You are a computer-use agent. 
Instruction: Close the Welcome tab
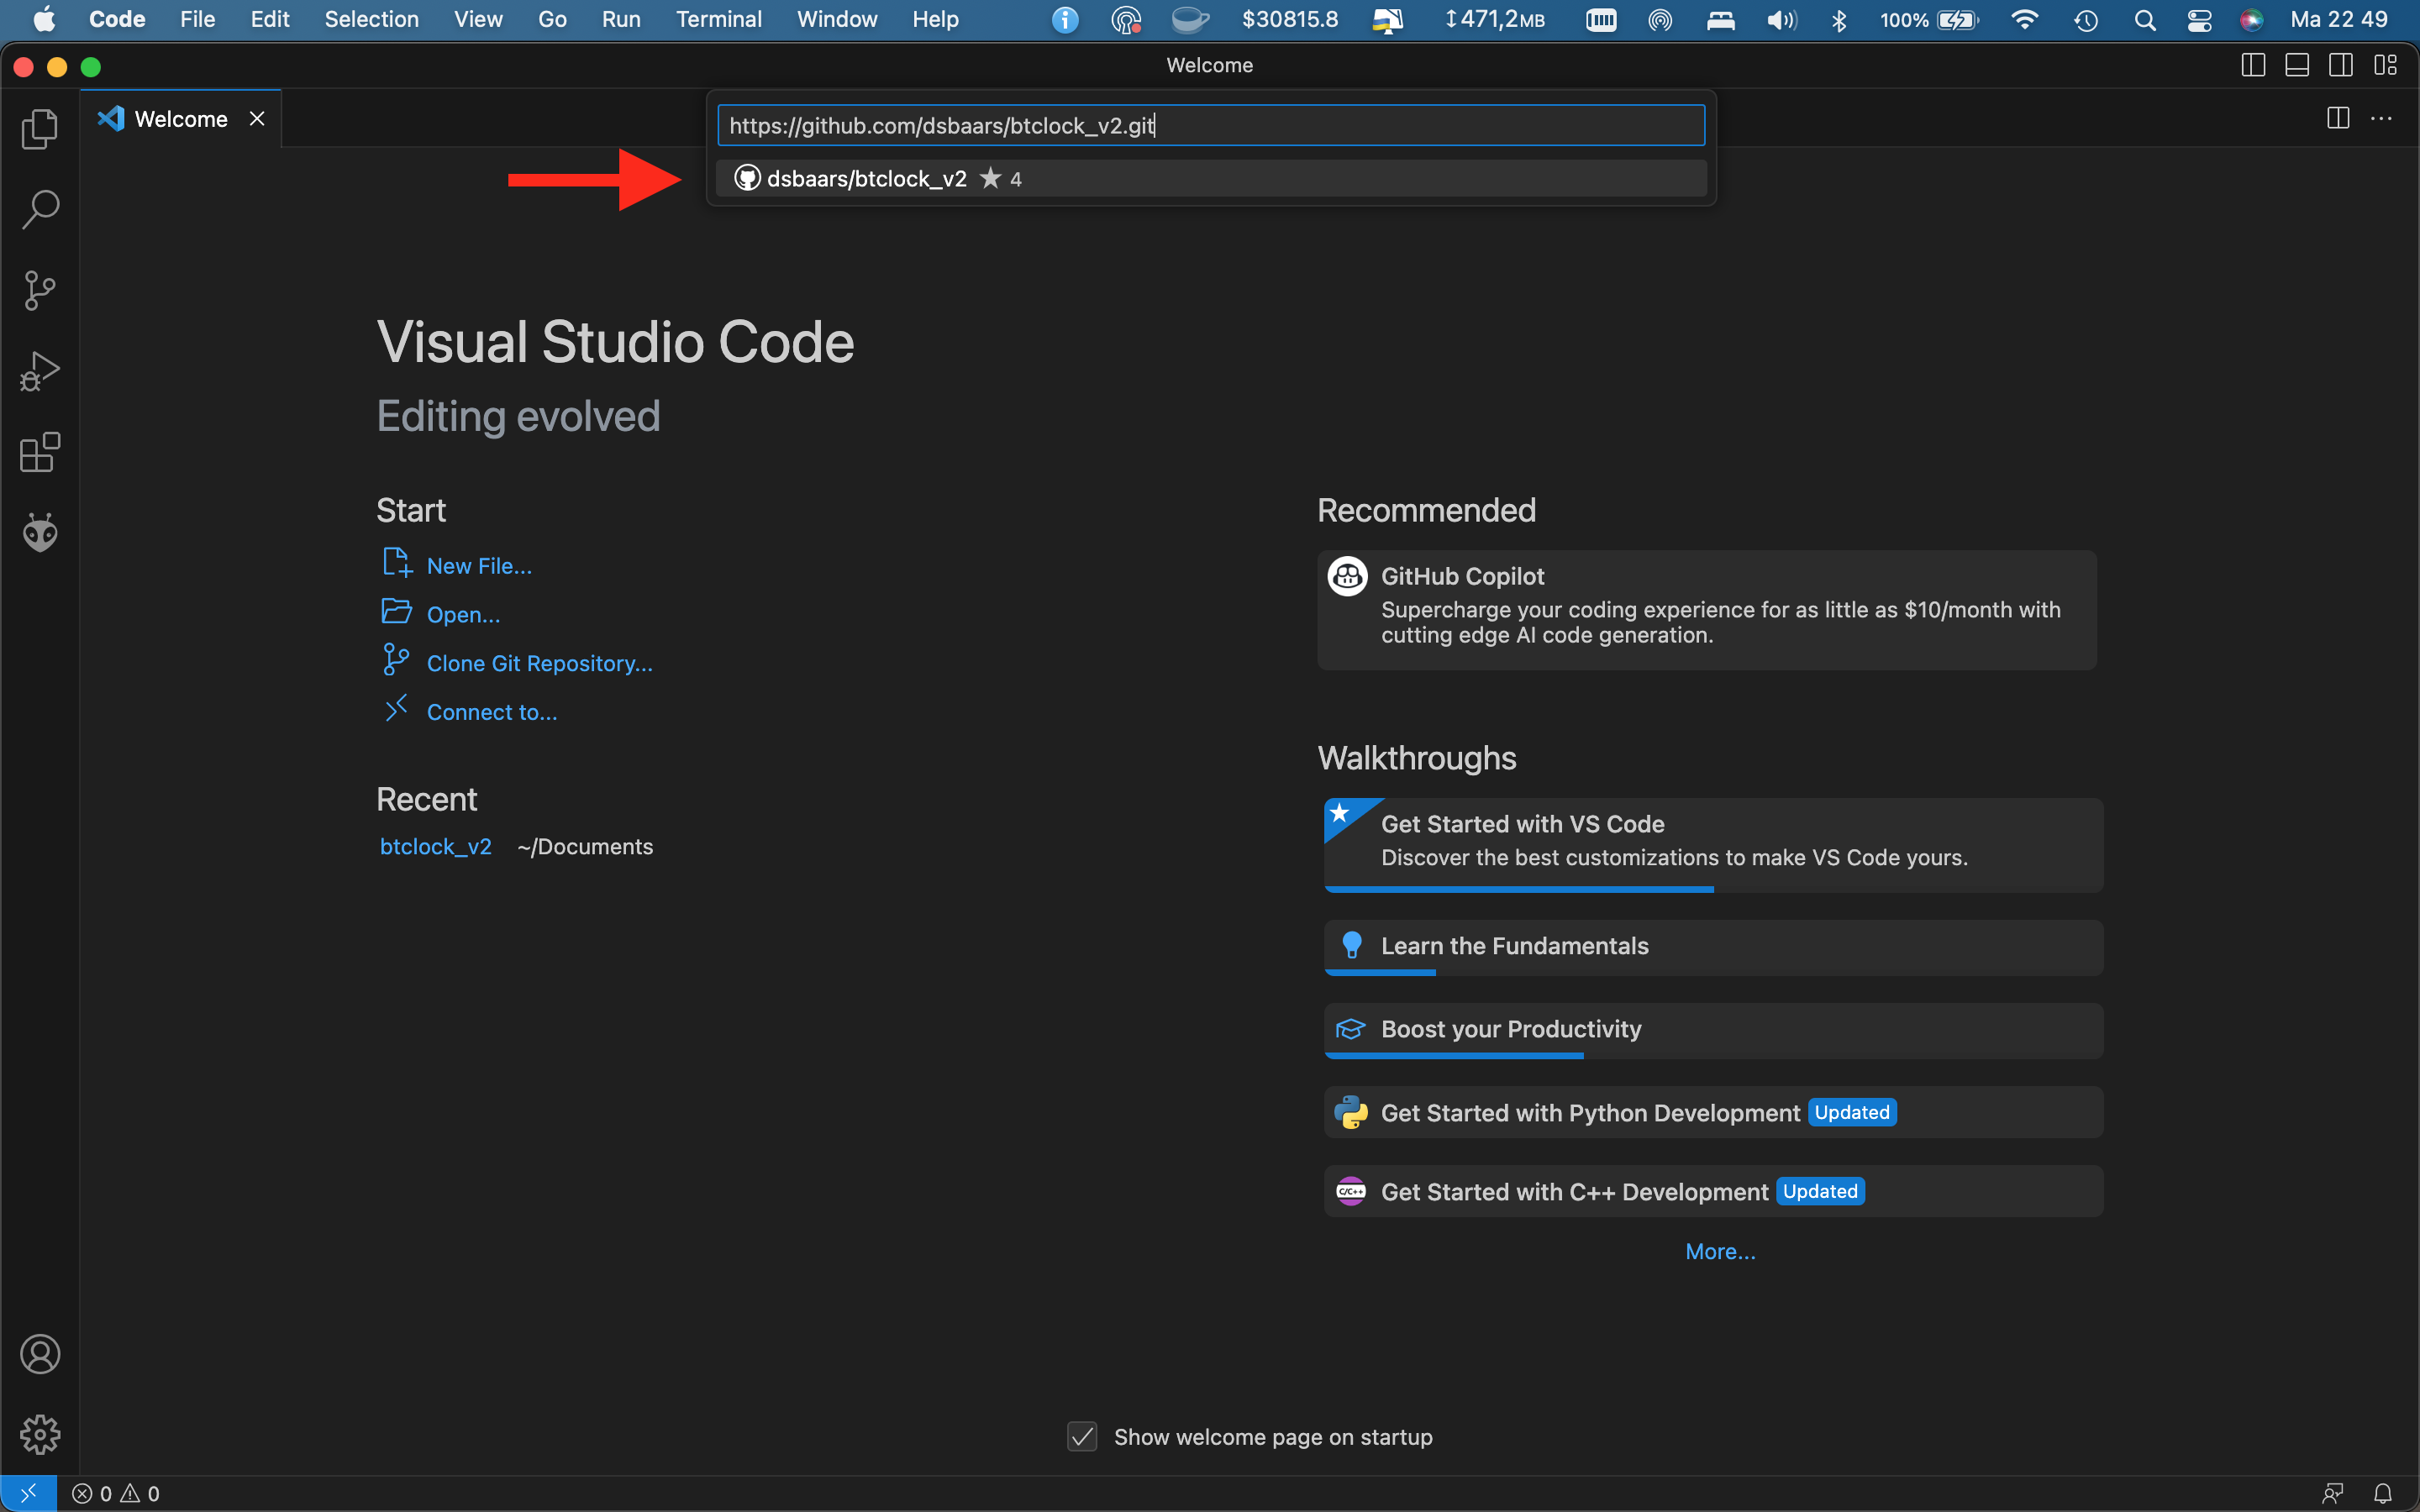[x=257, y=119]
